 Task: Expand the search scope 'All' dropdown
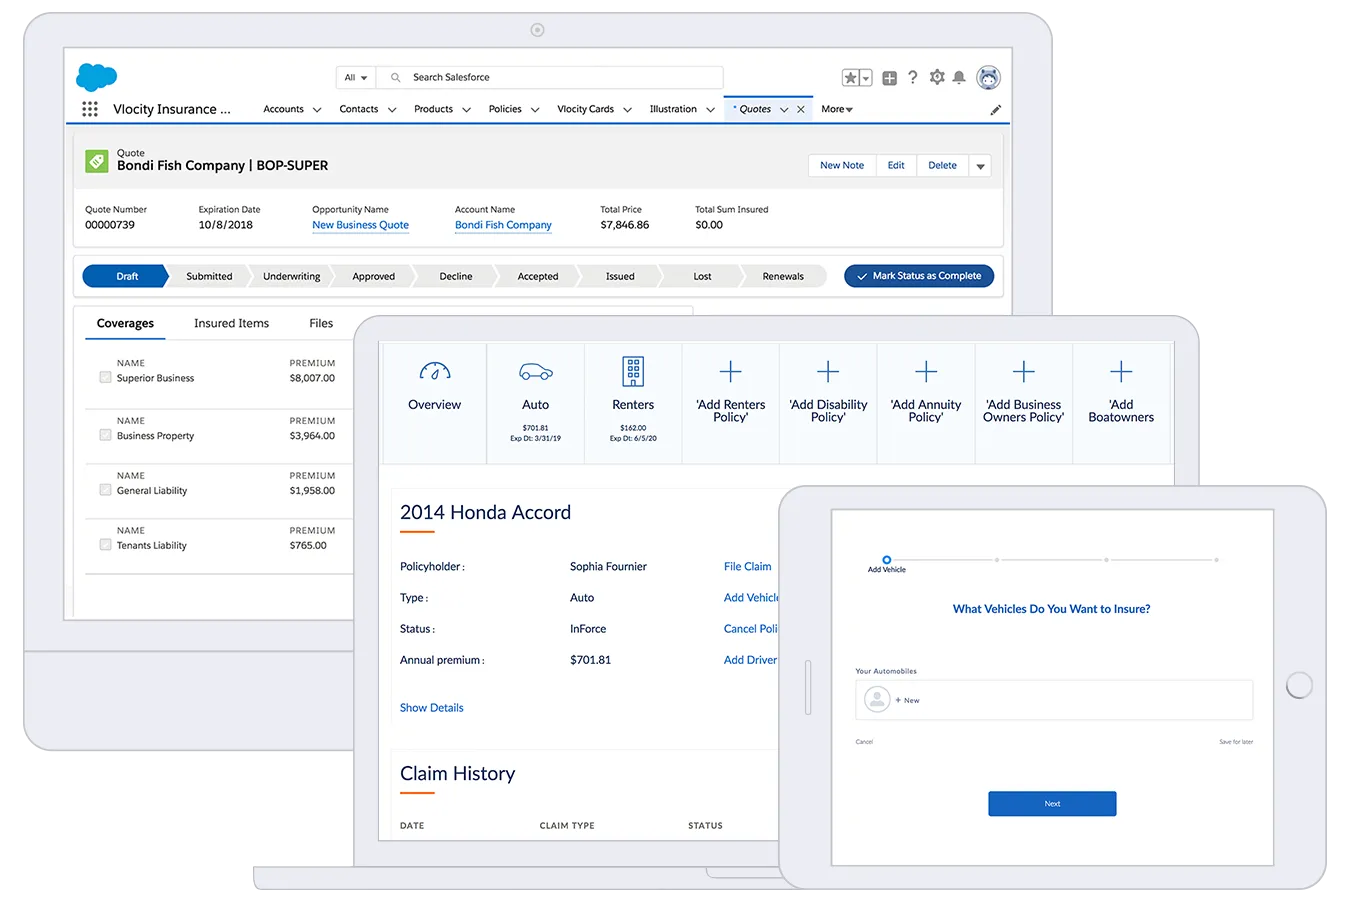(x=356, y=77)
